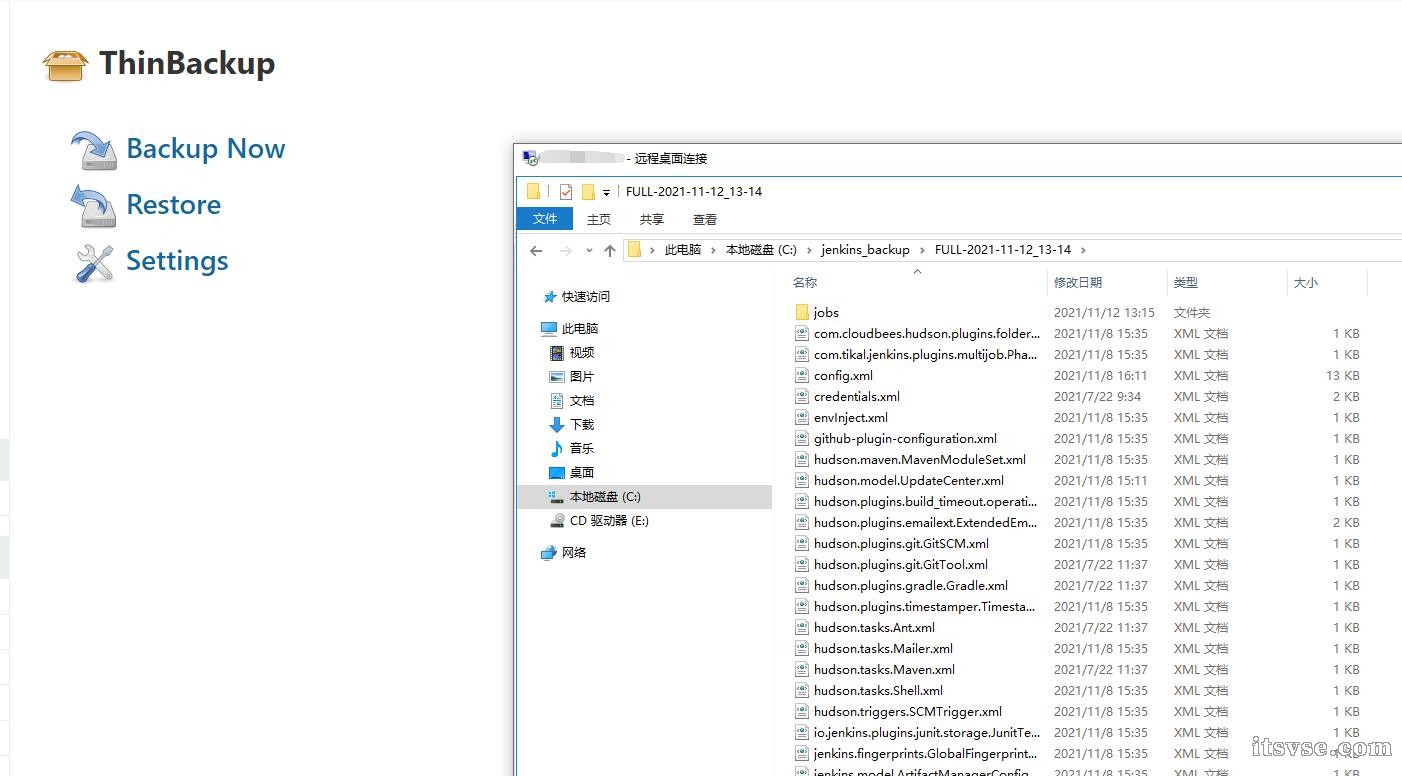The width and height of the screenshot is (1402, 776).
Task: Select the 视频 folder in navigation pane
Action: coord(582,353)
